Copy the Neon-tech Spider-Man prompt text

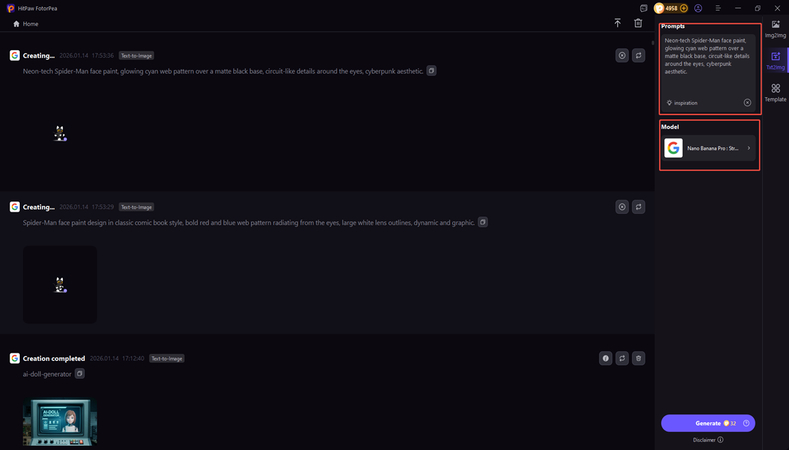431,71
